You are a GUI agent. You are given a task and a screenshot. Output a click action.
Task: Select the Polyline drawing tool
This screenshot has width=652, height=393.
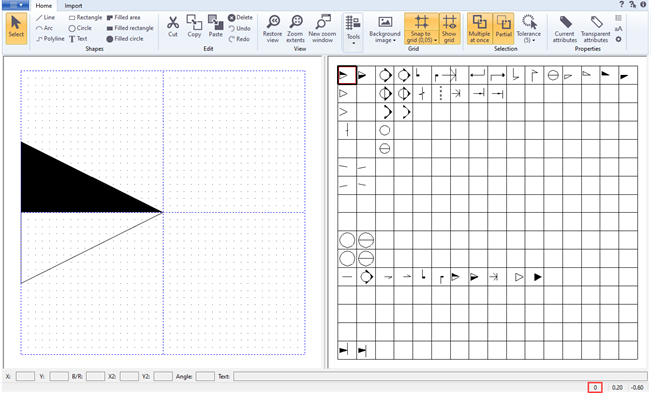click(50, 39)
